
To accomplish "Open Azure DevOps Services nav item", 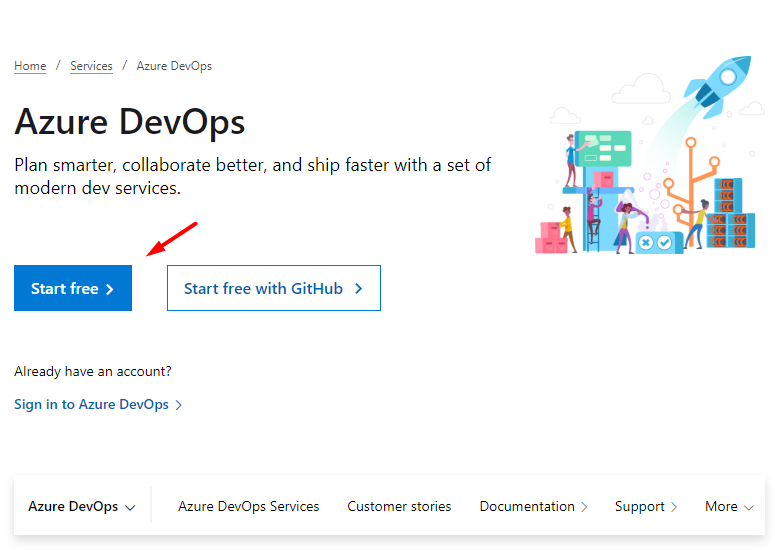I will 249,507.
